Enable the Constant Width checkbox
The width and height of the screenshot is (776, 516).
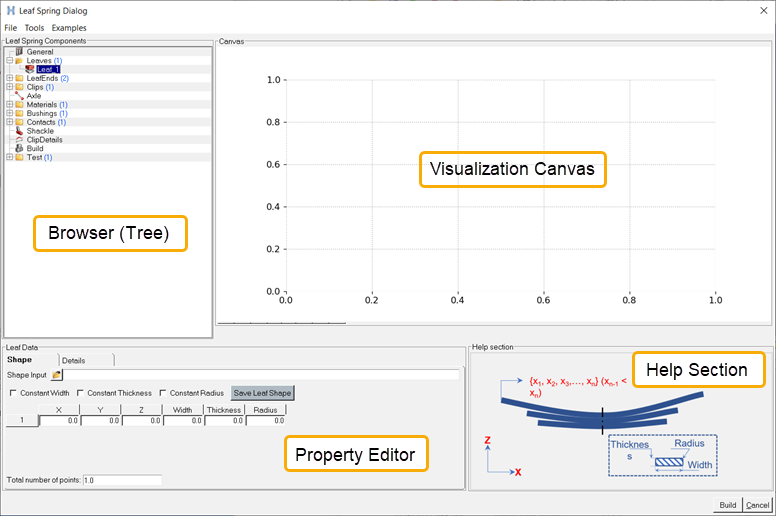12,393
